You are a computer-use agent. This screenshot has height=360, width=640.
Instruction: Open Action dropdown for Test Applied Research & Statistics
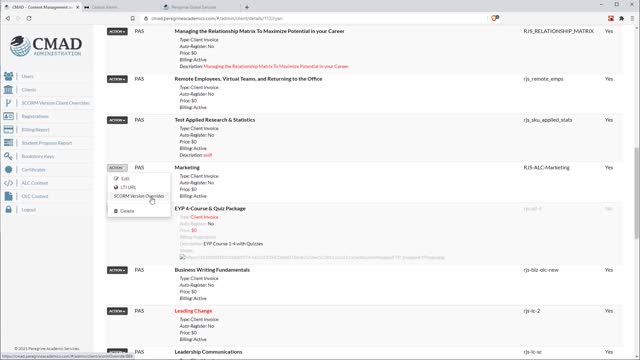tap(117, 120)
